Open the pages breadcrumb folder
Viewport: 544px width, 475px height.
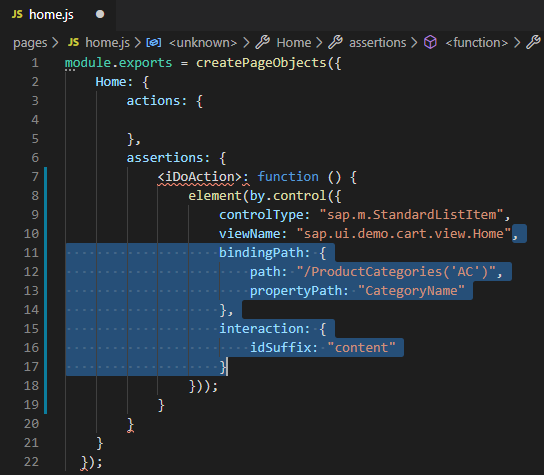pos(30,43)
